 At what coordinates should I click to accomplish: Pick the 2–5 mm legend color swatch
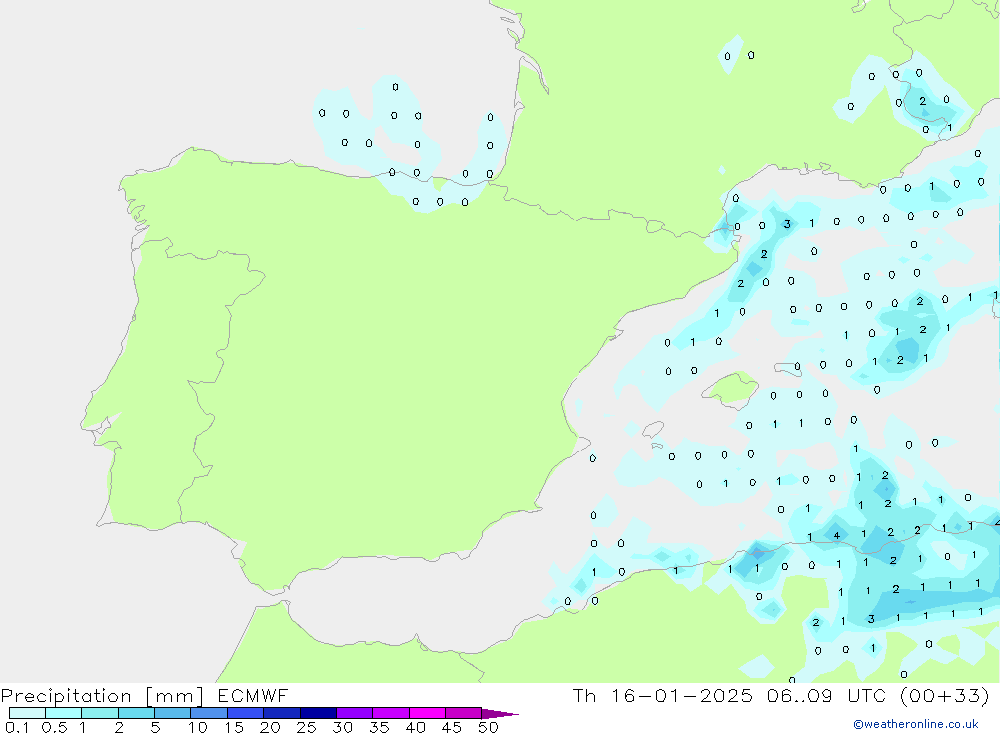tap(136, 713)
